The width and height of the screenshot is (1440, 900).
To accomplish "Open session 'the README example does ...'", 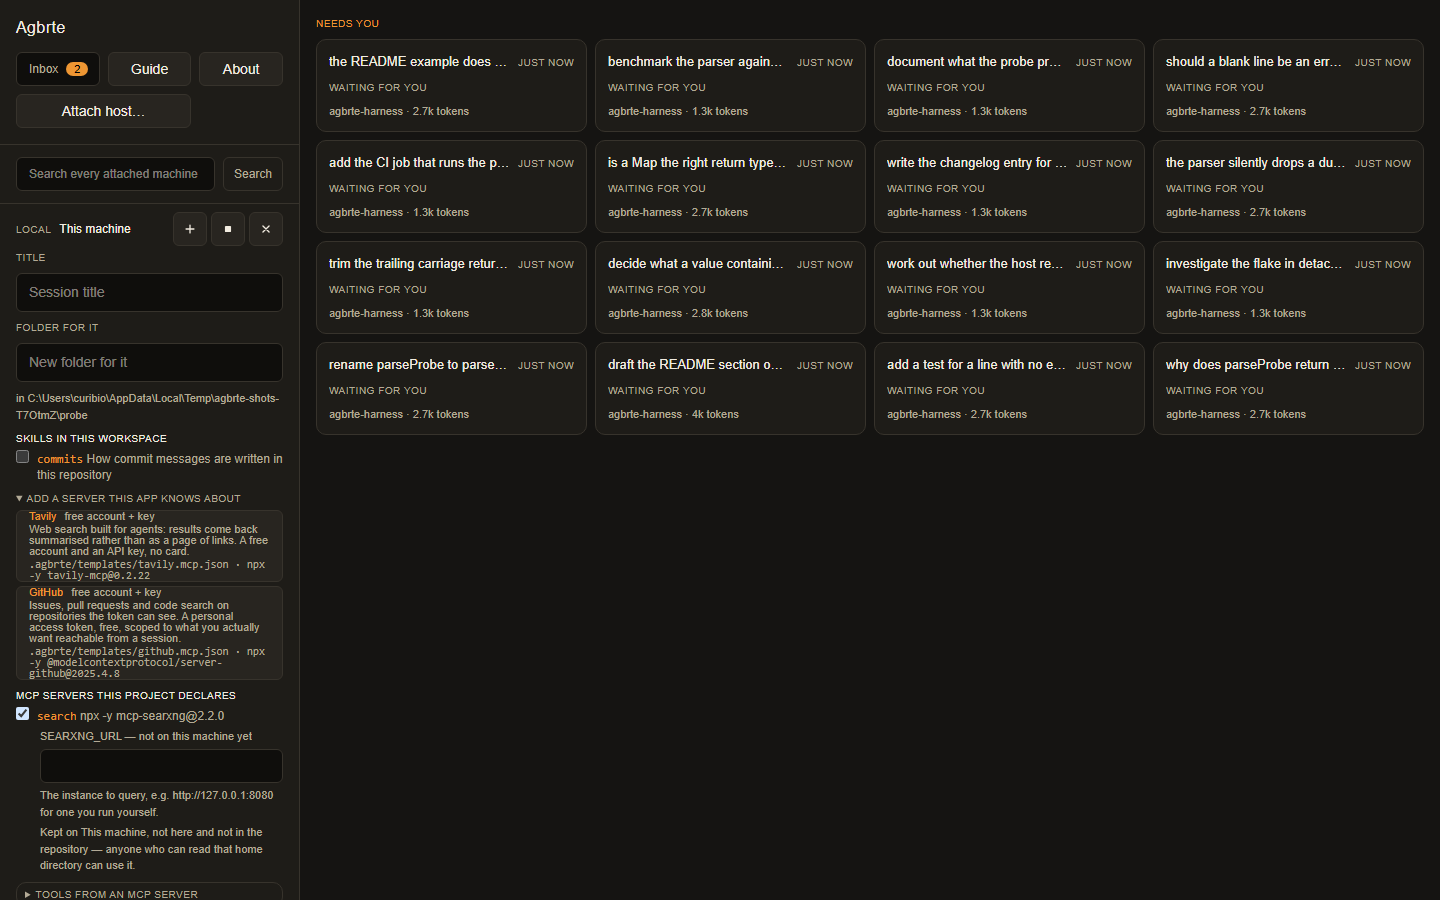I will tap(451, 86).
